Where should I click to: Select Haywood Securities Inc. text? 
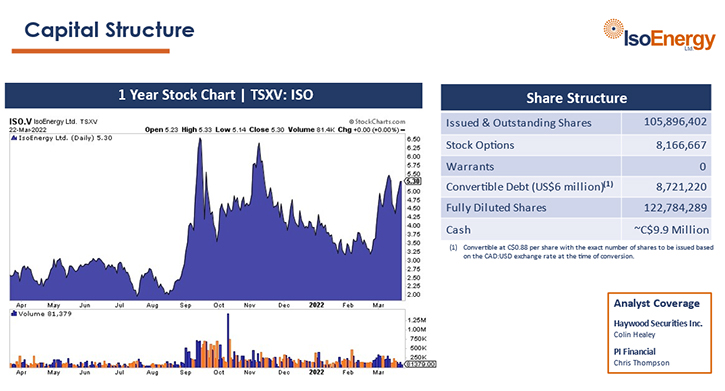657,324
